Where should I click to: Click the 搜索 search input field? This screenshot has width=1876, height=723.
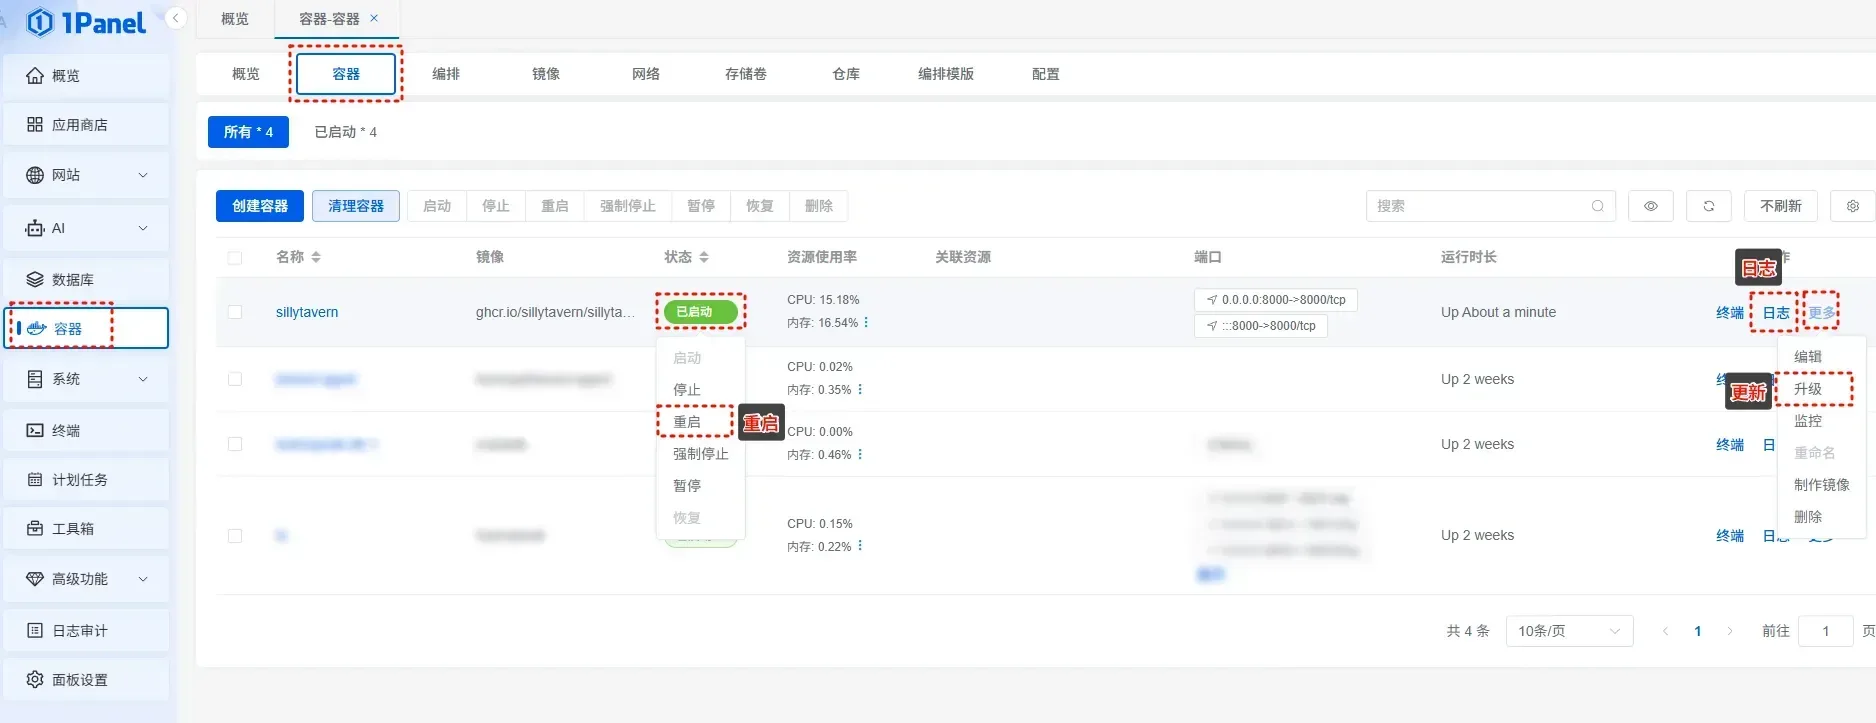point(1480,206)
